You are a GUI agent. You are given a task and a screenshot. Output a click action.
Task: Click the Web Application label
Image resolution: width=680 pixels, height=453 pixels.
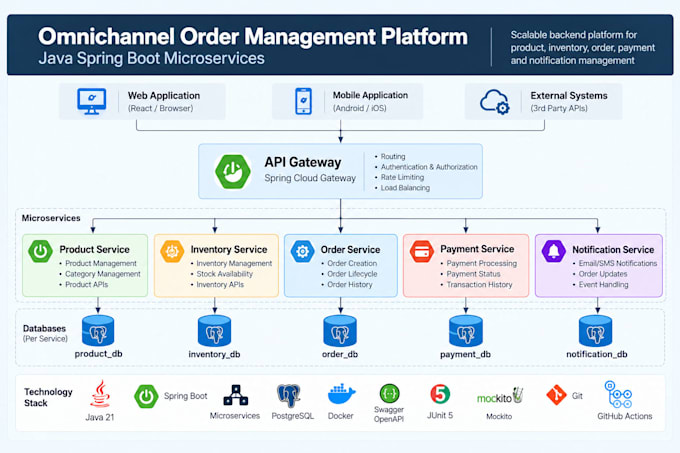pyautogui.click(x=164, y=95)
